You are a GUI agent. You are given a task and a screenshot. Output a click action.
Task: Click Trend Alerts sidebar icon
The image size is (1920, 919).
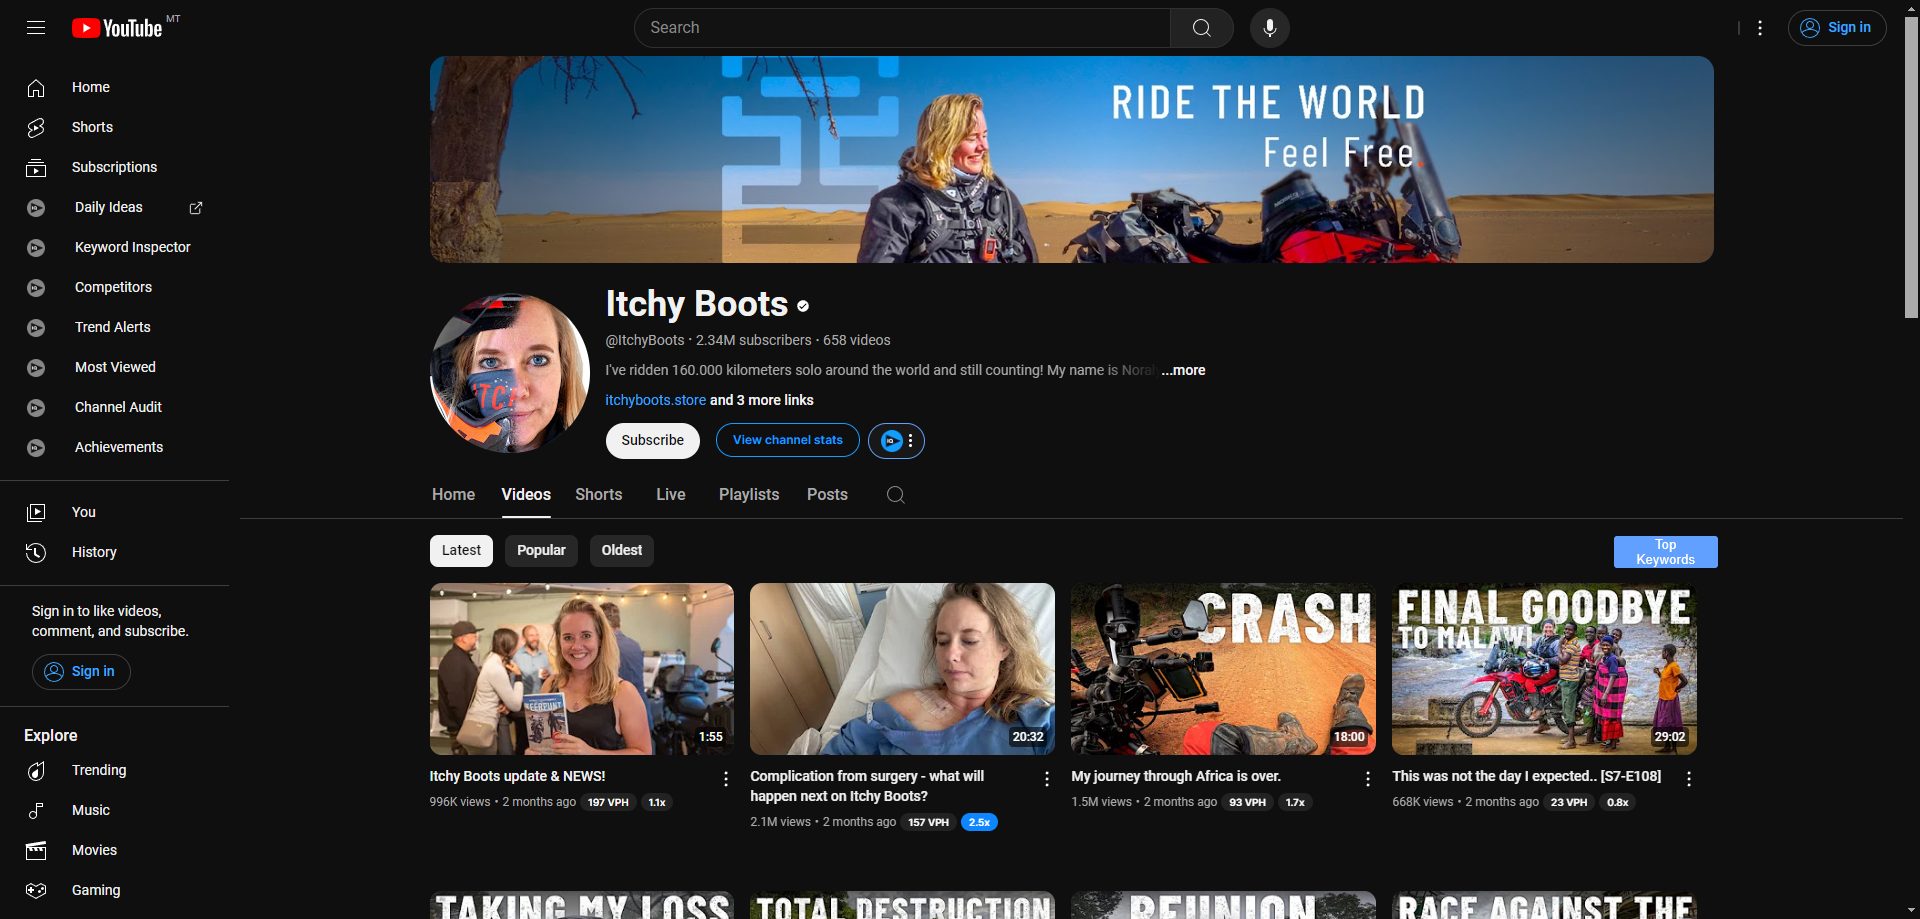[x=36, y=328]
